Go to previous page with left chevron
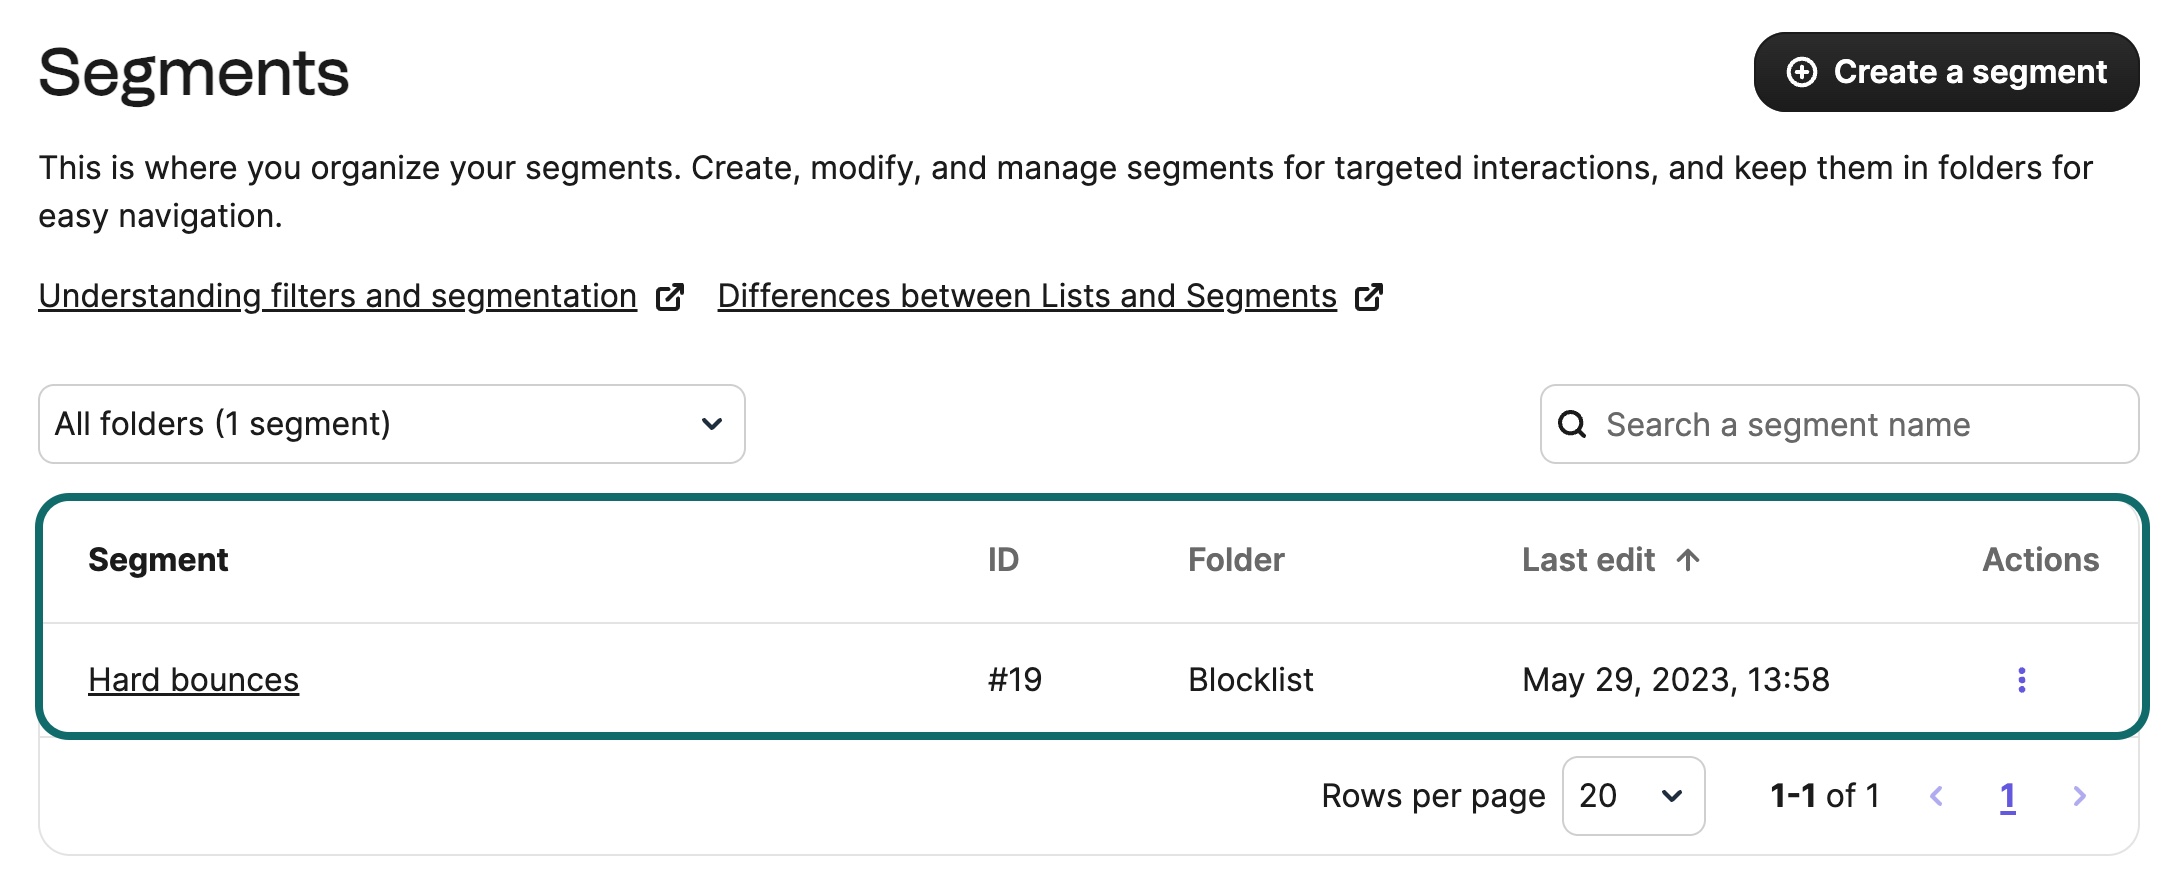 [1936, 796]
